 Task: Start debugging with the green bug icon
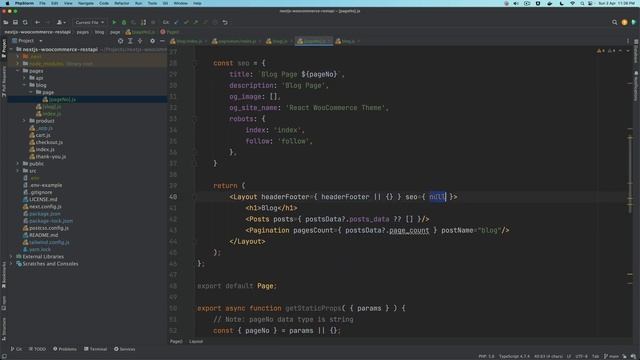124,22
